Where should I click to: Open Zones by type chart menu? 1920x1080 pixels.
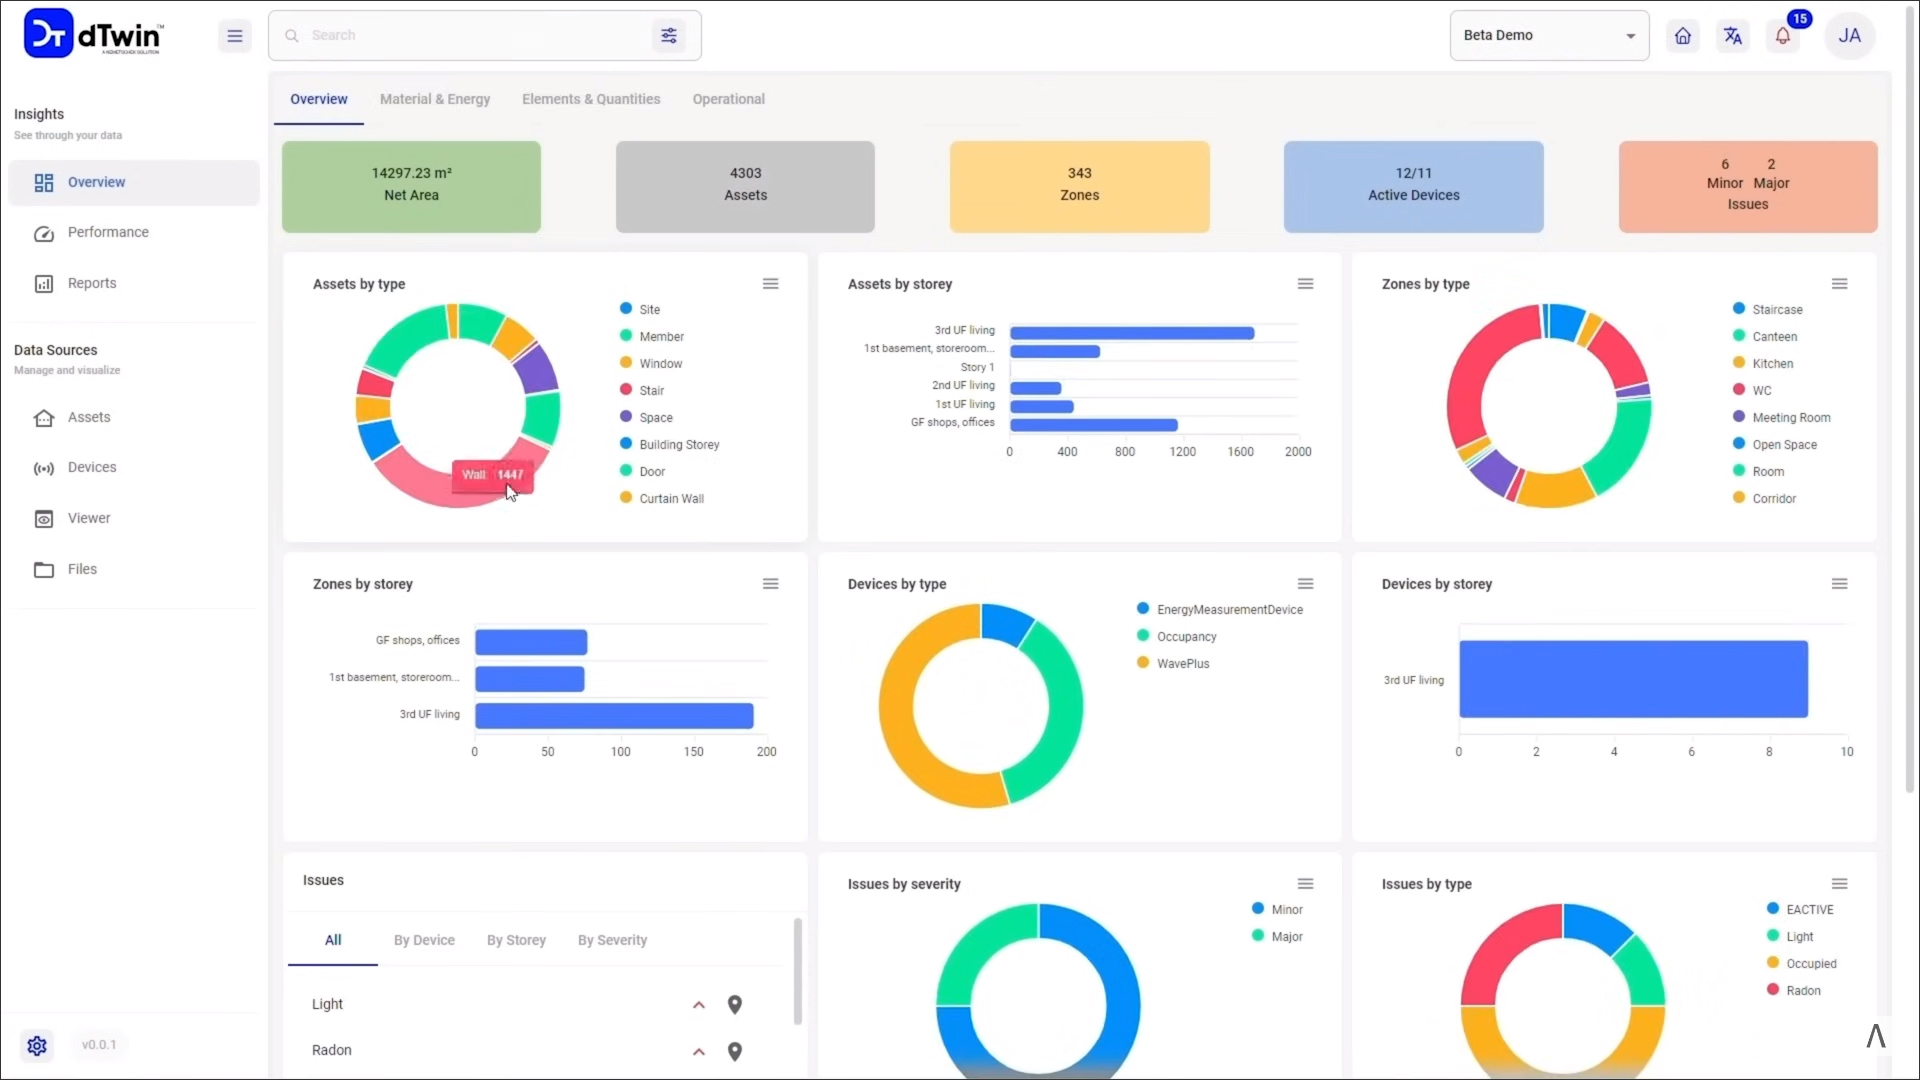tap(1839, 284)
